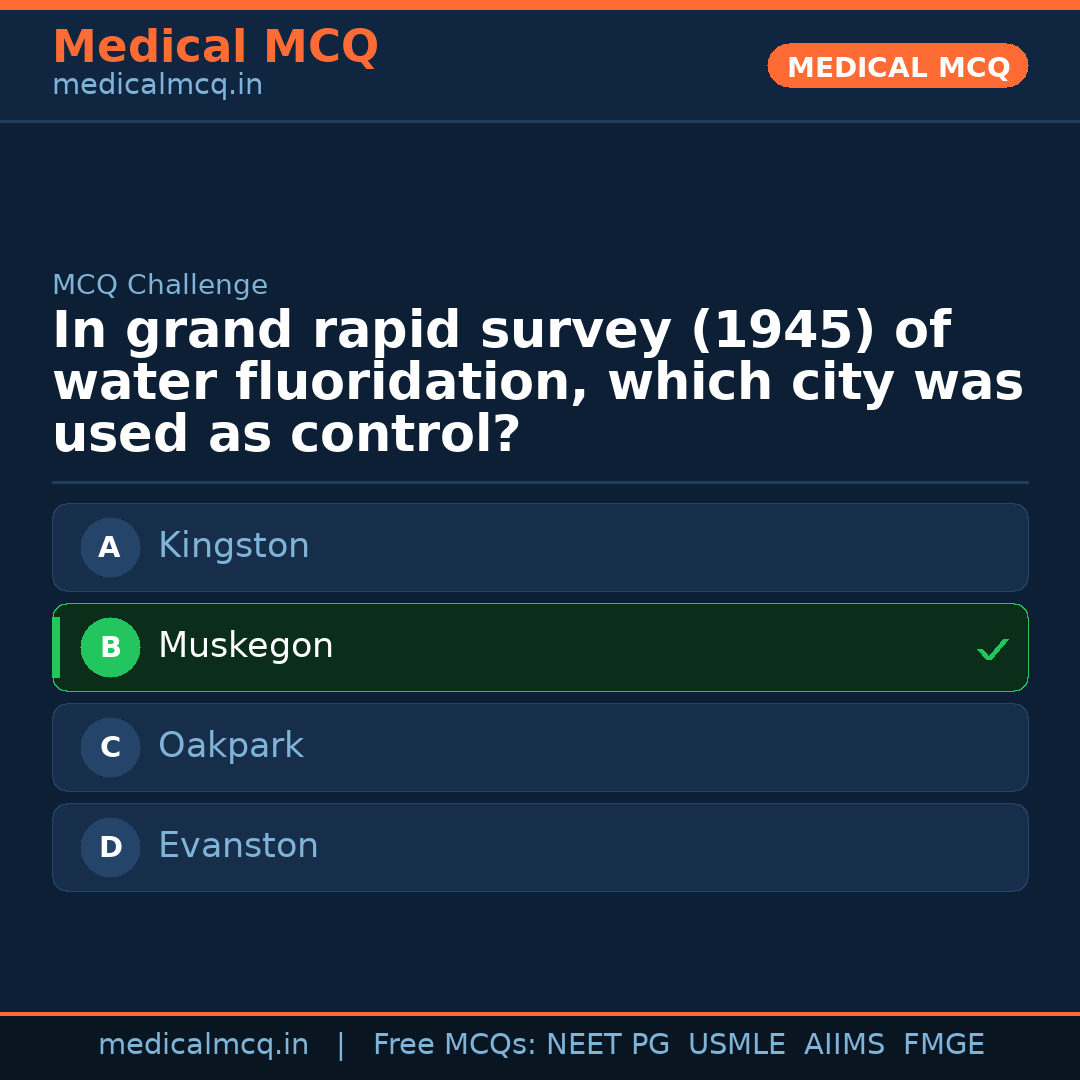1080x1080 pixels.
Task: Click the MCQ Challenge heading text
Action: pos(160,285)
